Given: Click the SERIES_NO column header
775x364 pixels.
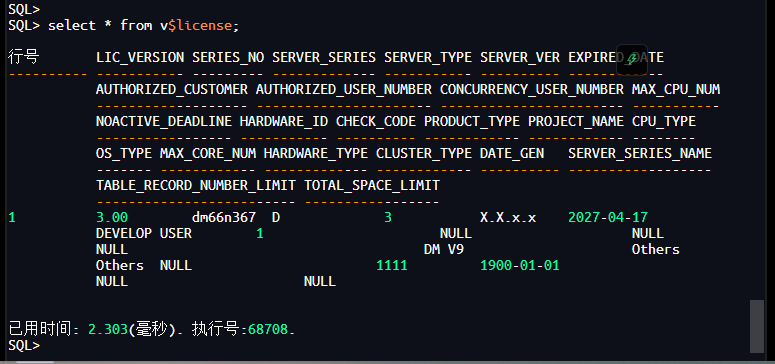Looking at the screenshot, I should pyautogui.click(x=228, y=58).
